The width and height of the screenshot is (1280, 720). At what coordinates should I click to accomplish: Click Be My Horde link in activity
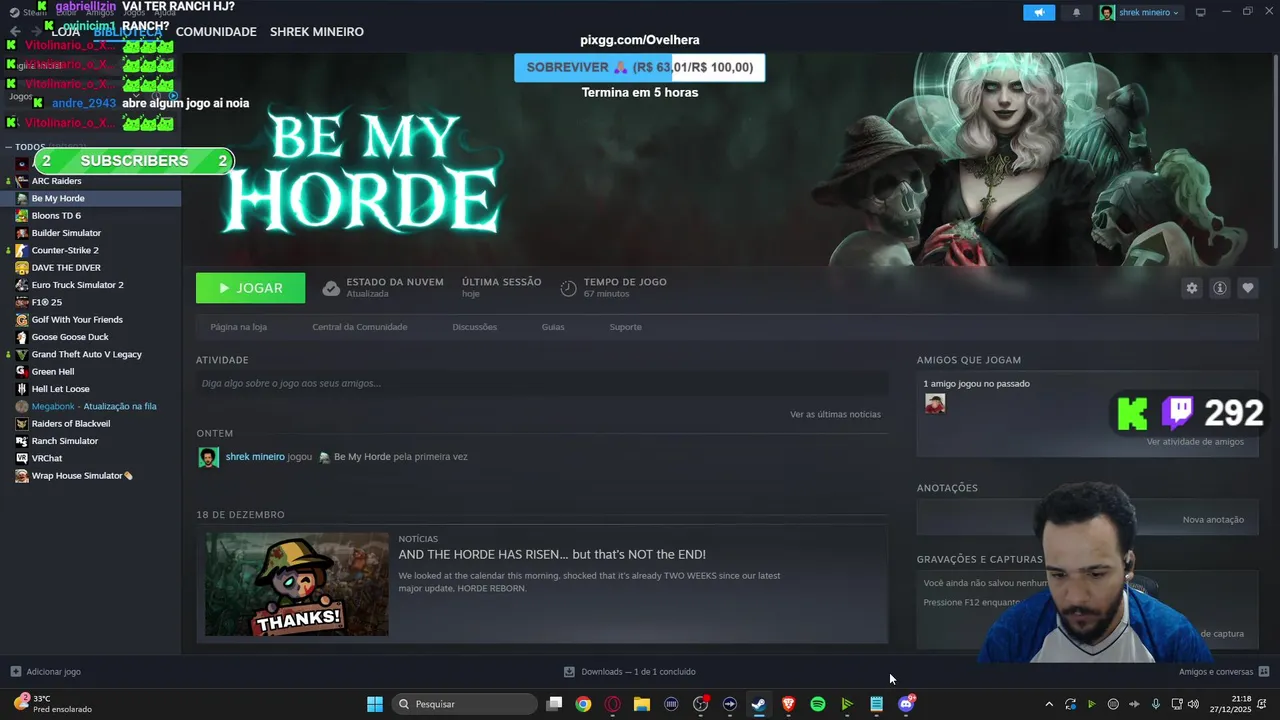click(x=362, y=457)
